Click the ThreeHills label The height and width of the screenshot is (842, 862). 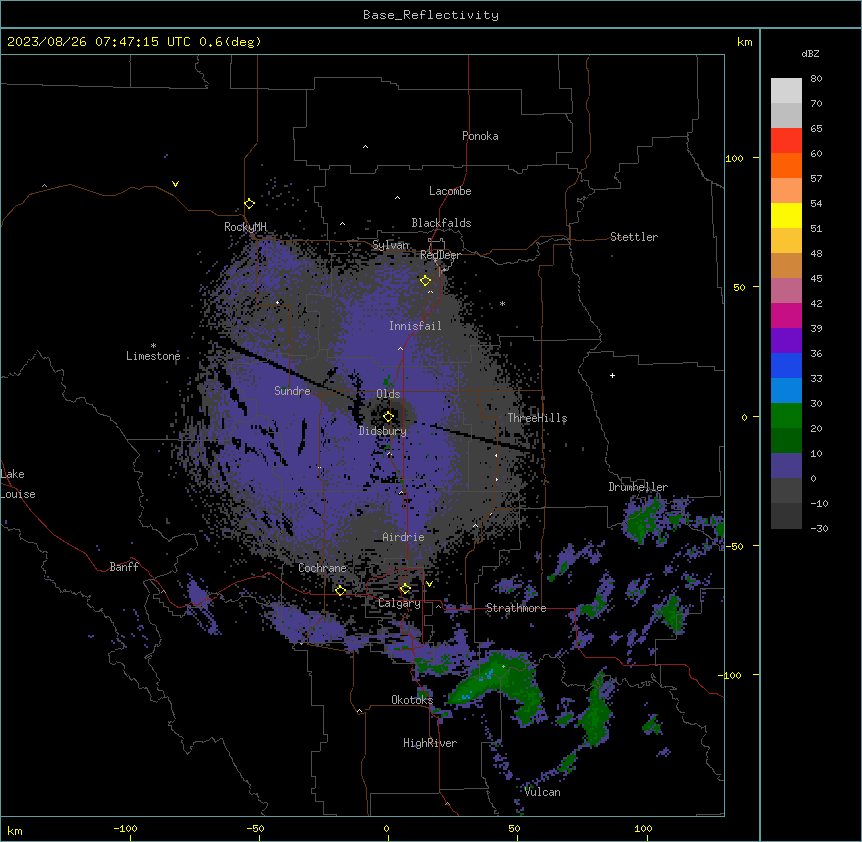coord(537,418)
